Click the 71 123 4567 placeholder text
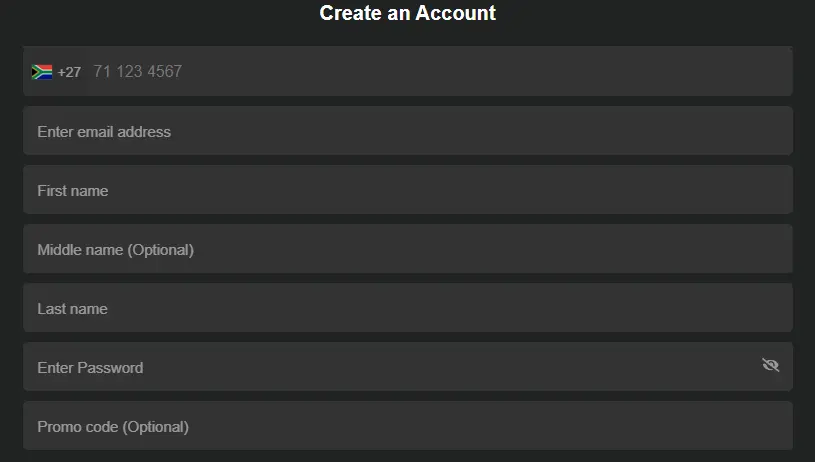Viewport: 815px width, 462px height. pyautogui.click(x=137, y=72)
